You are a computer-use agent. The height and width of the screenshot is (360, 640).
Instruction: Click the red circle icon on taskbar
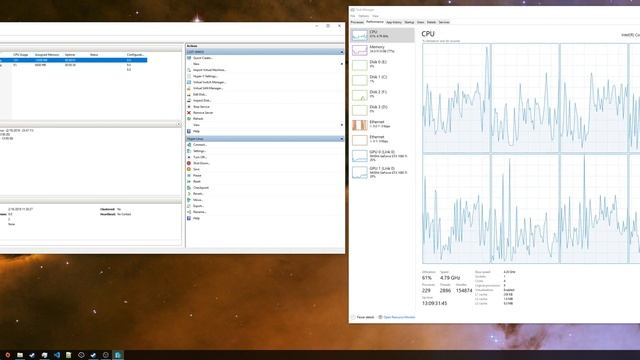click(7, 355)
